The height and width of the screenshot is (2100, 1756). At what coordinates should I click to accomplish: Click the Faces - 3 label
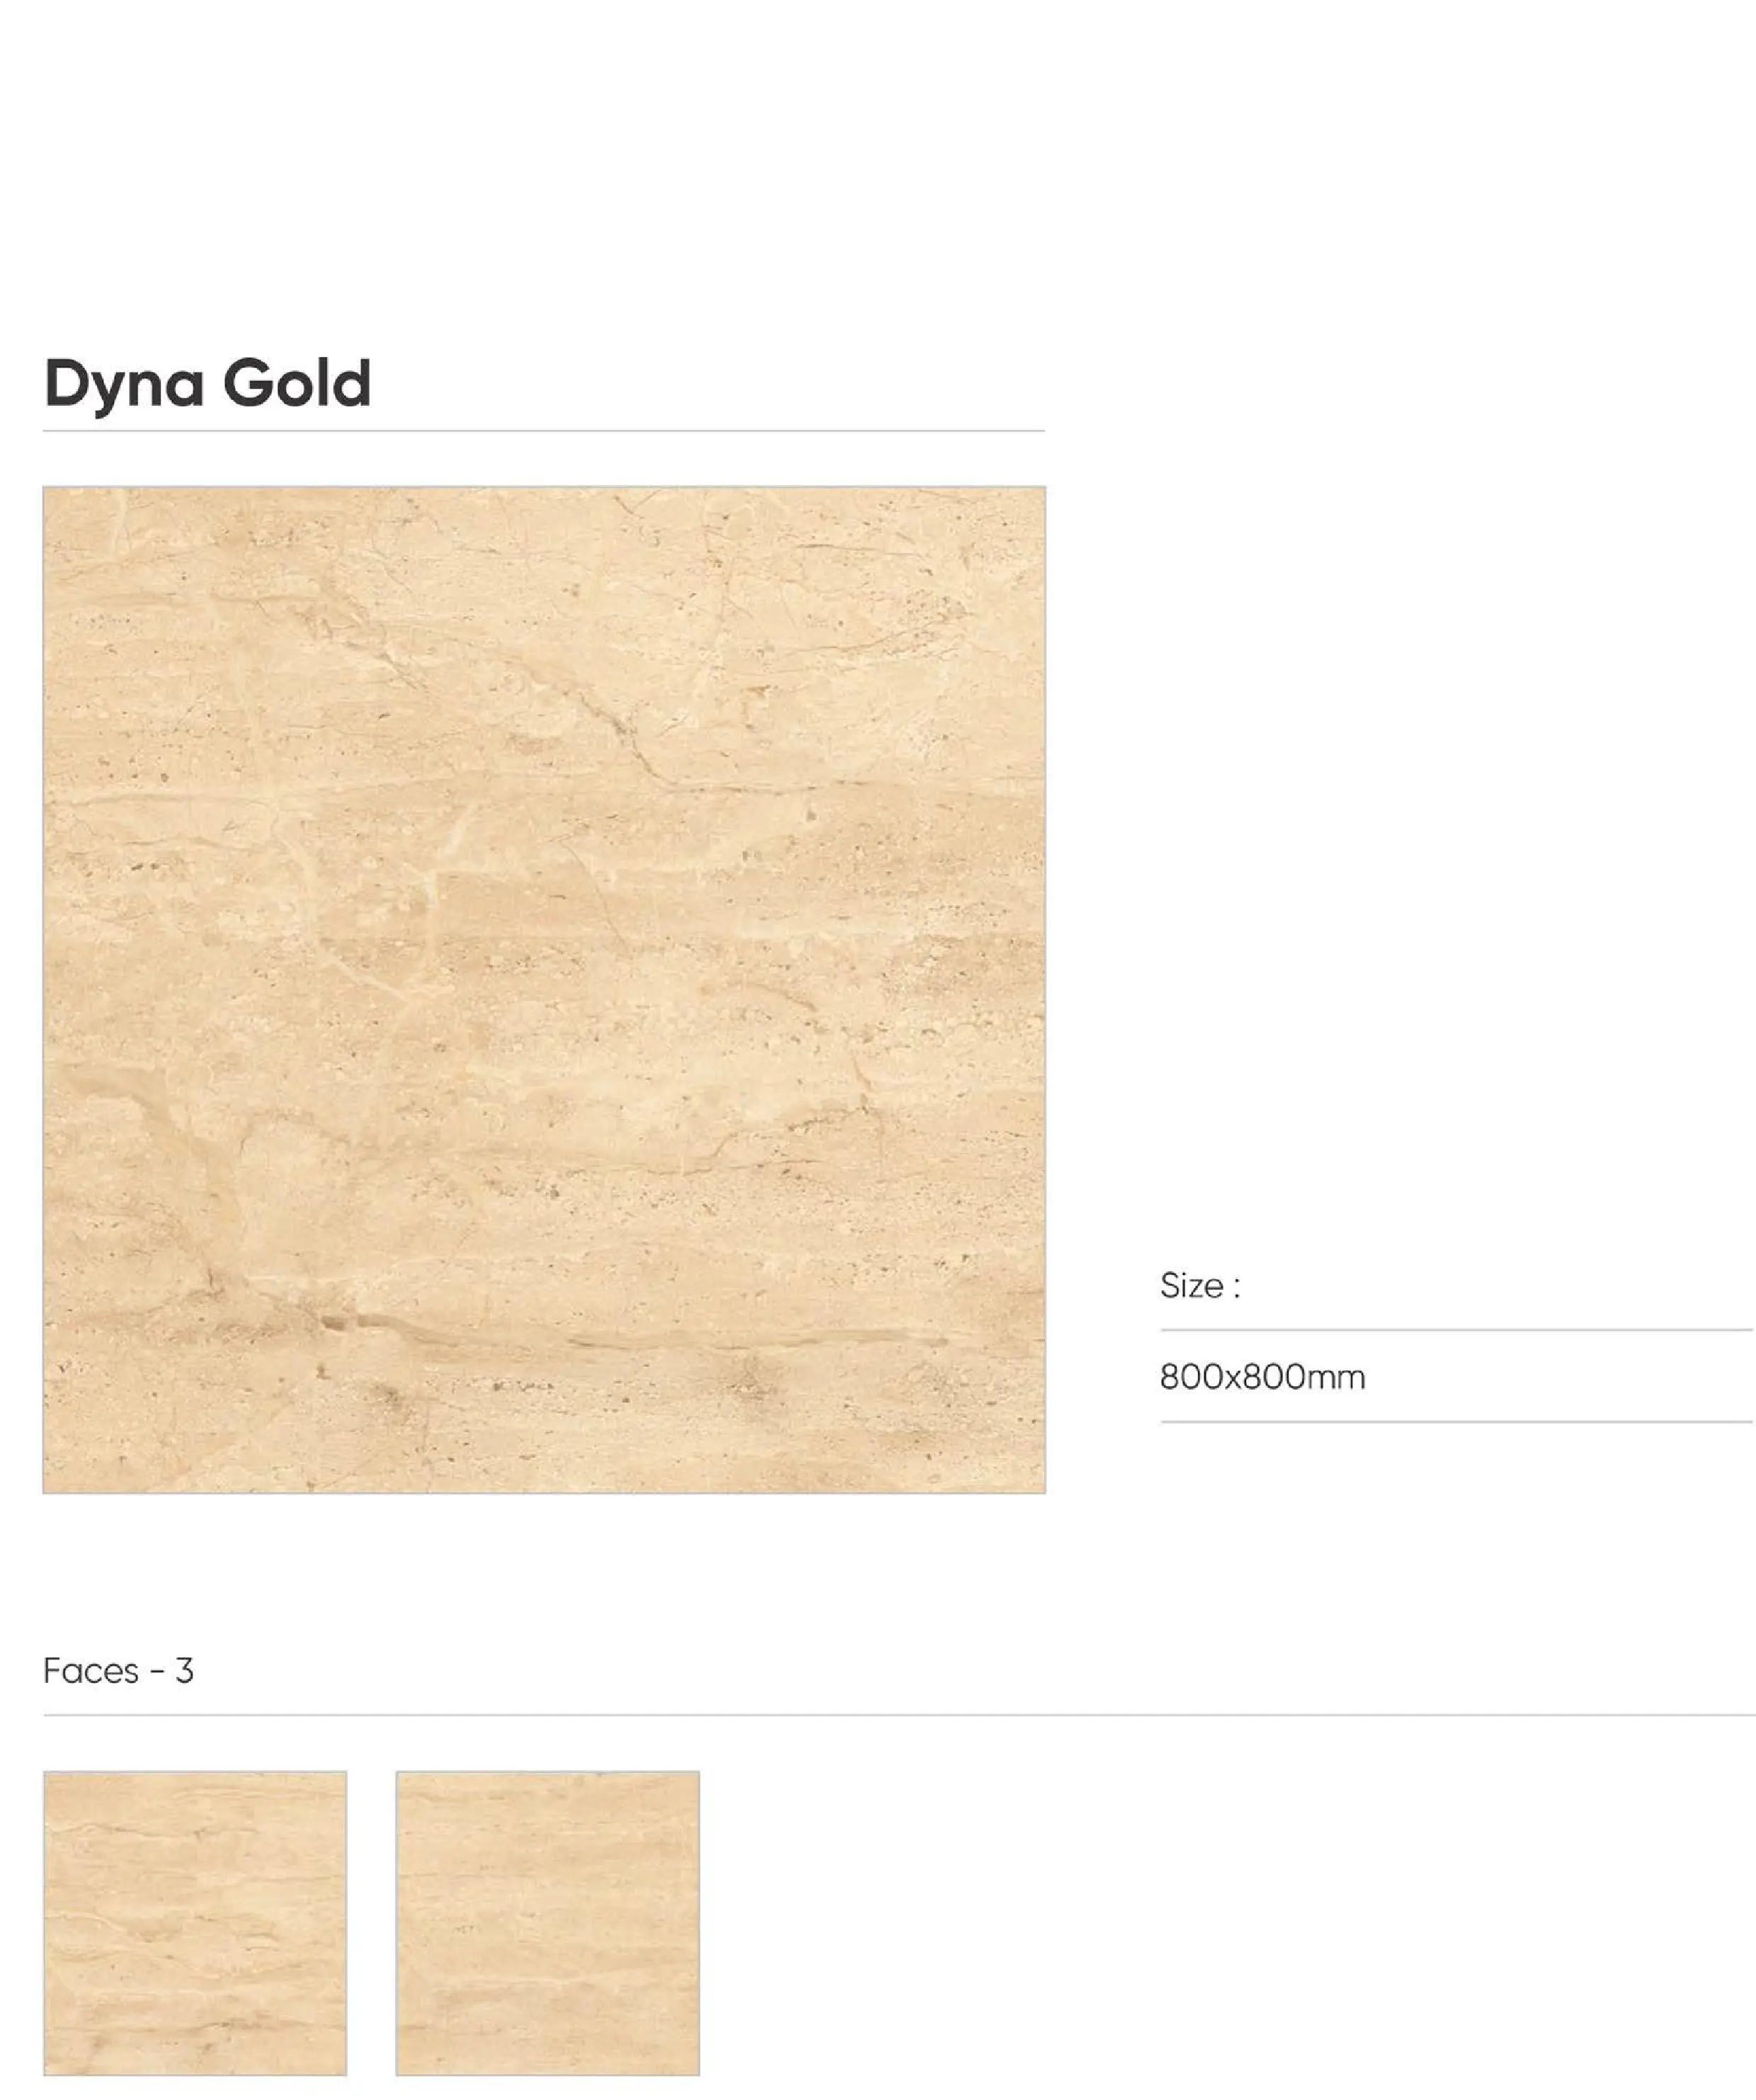(x=118, y=1671)
